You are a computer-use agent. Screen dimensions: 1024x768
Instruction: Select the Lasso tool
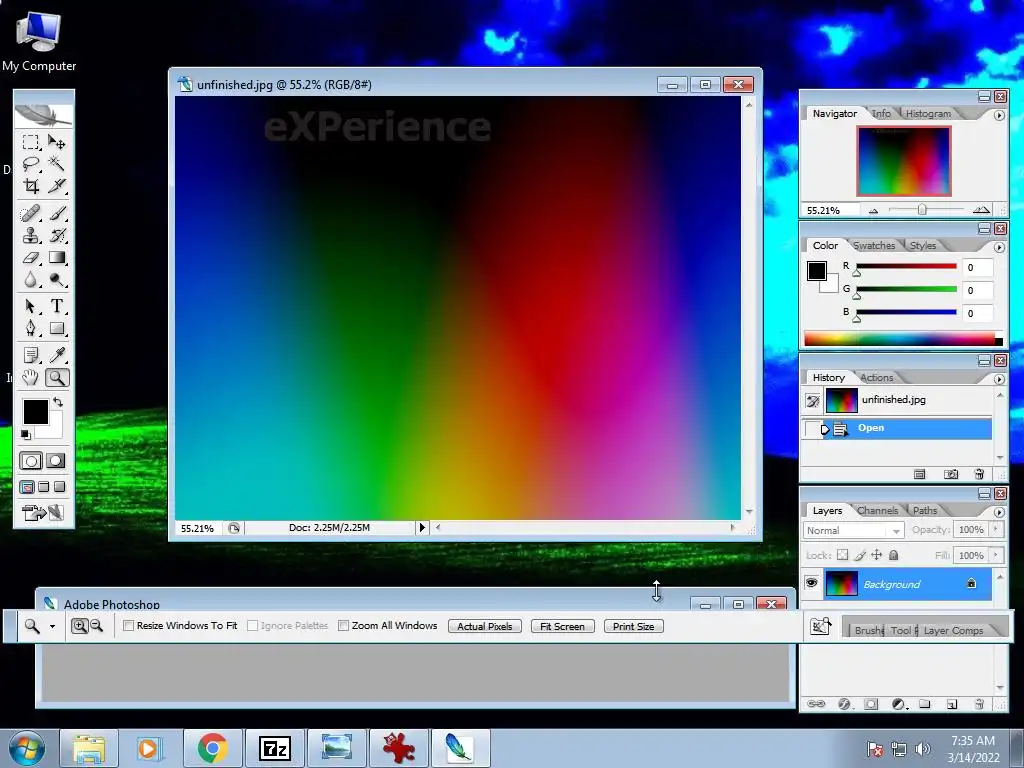30,164
